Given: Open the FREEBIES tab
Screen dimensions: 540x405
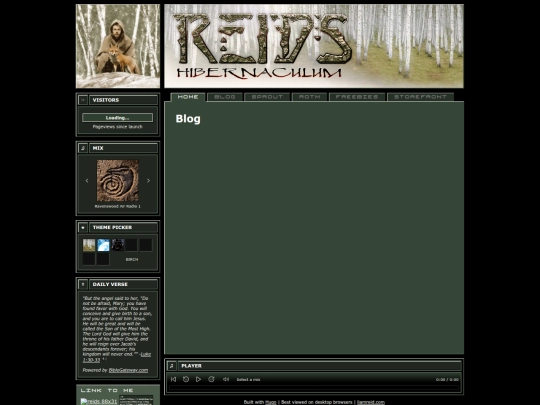Looking at the screenshot, I should coord(357,97).
